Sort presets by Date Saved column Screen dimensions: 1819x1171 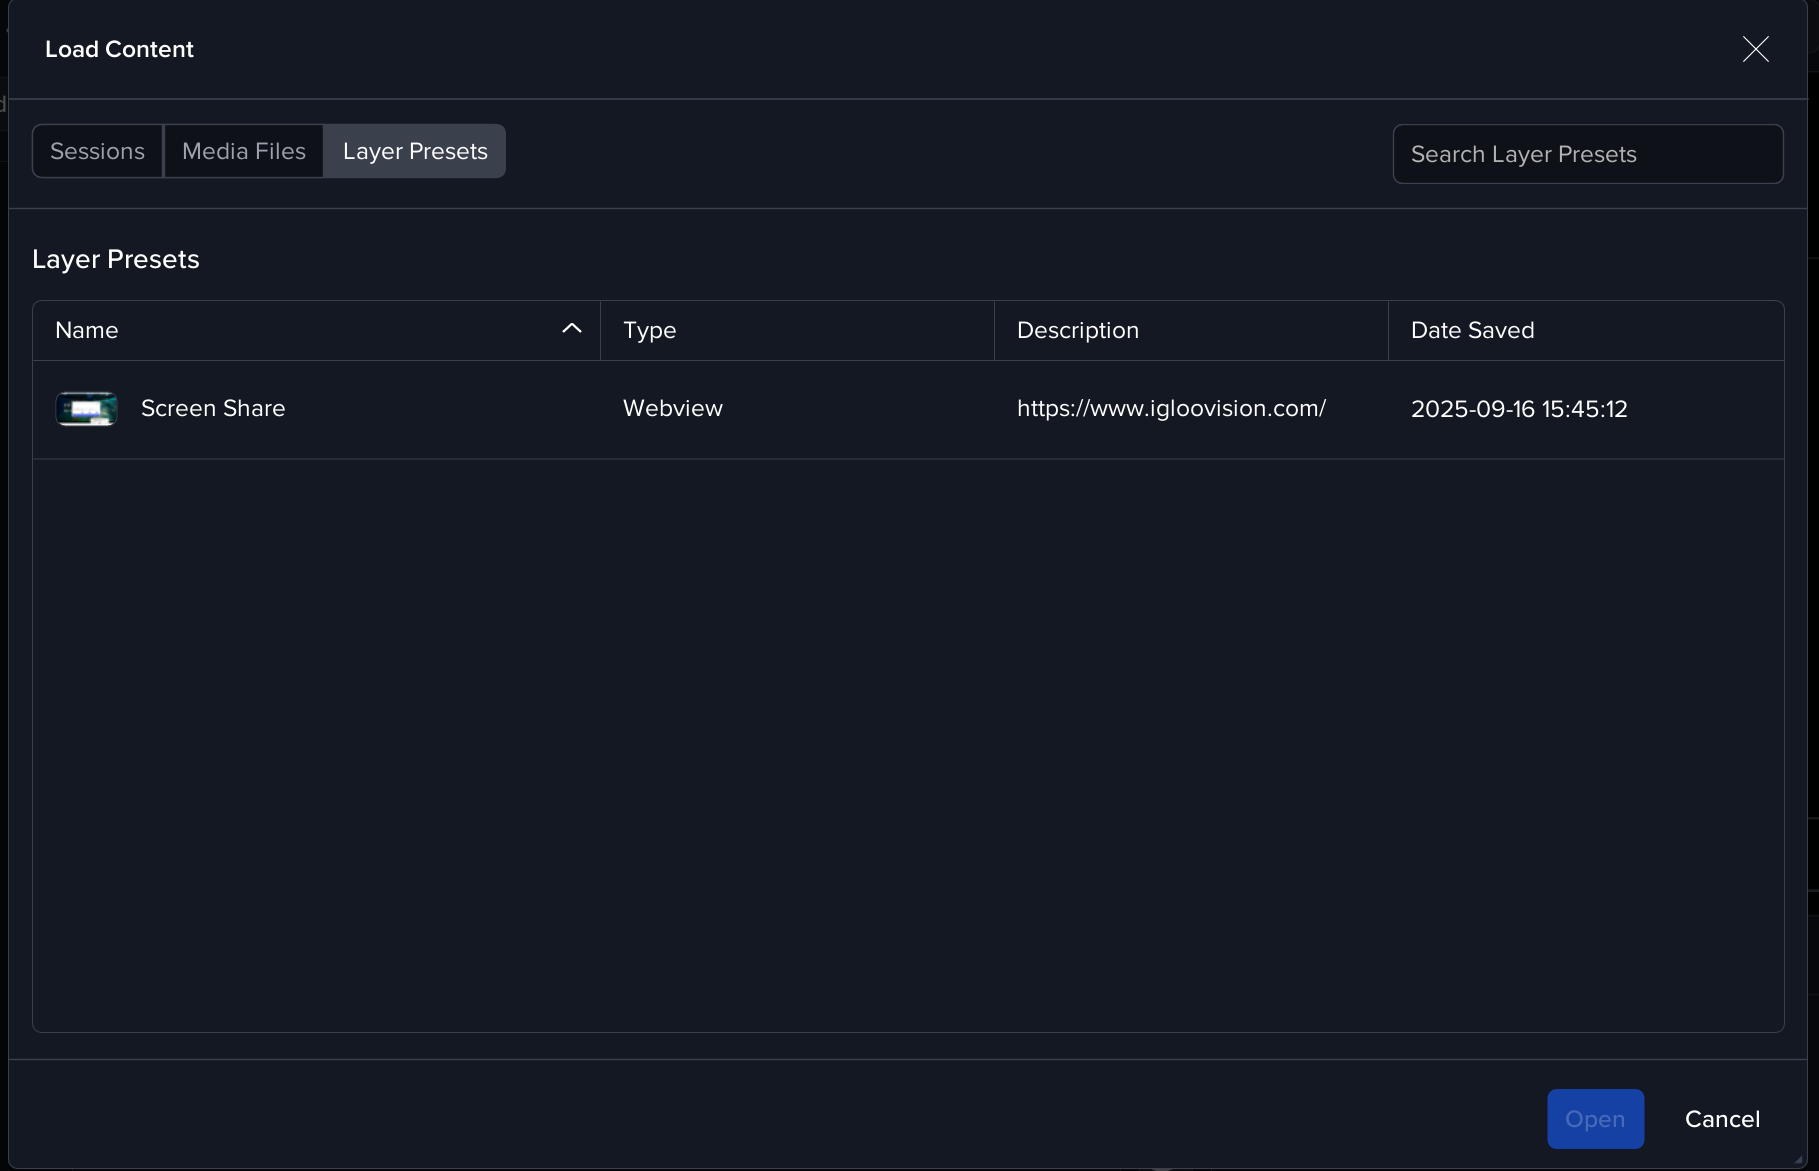click(1472, 330)
